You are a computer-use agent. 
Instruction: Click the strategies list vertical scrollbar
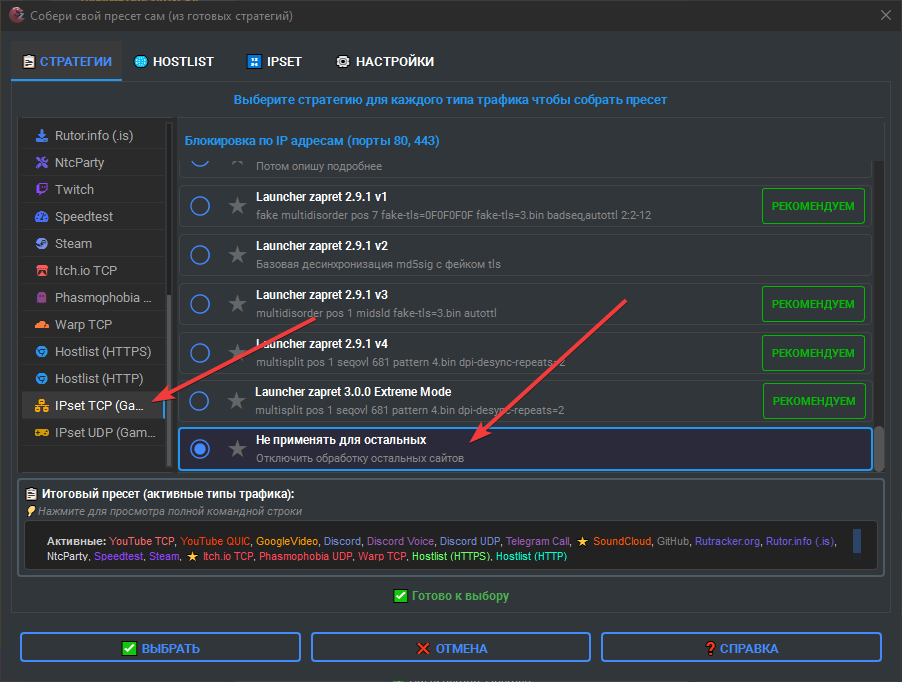(x=879, y=449)
